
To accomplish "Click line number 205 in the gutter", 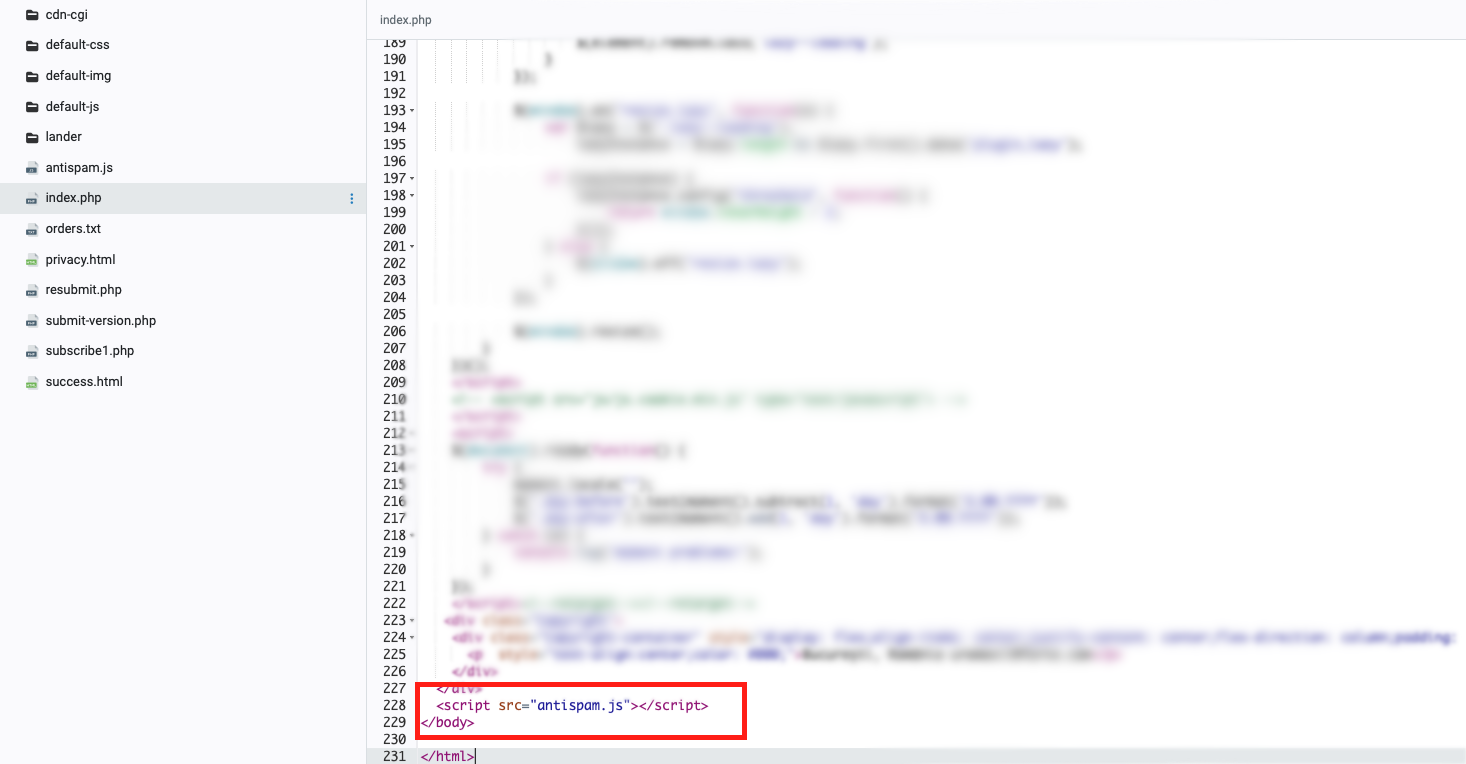I will click(x=394, y=314).
